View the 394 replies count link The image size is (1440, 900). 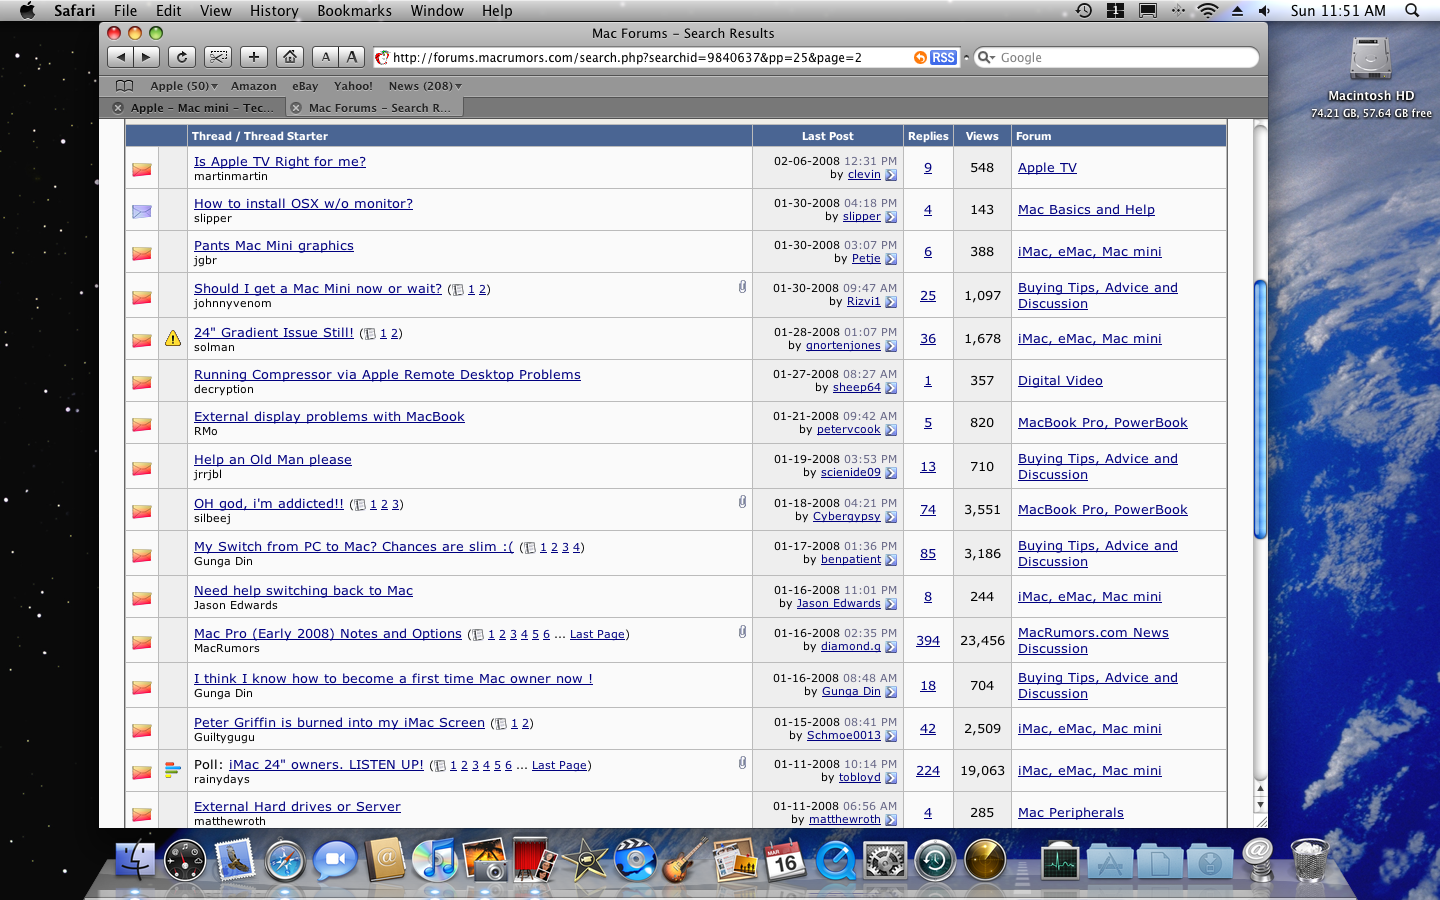[928, 640]
